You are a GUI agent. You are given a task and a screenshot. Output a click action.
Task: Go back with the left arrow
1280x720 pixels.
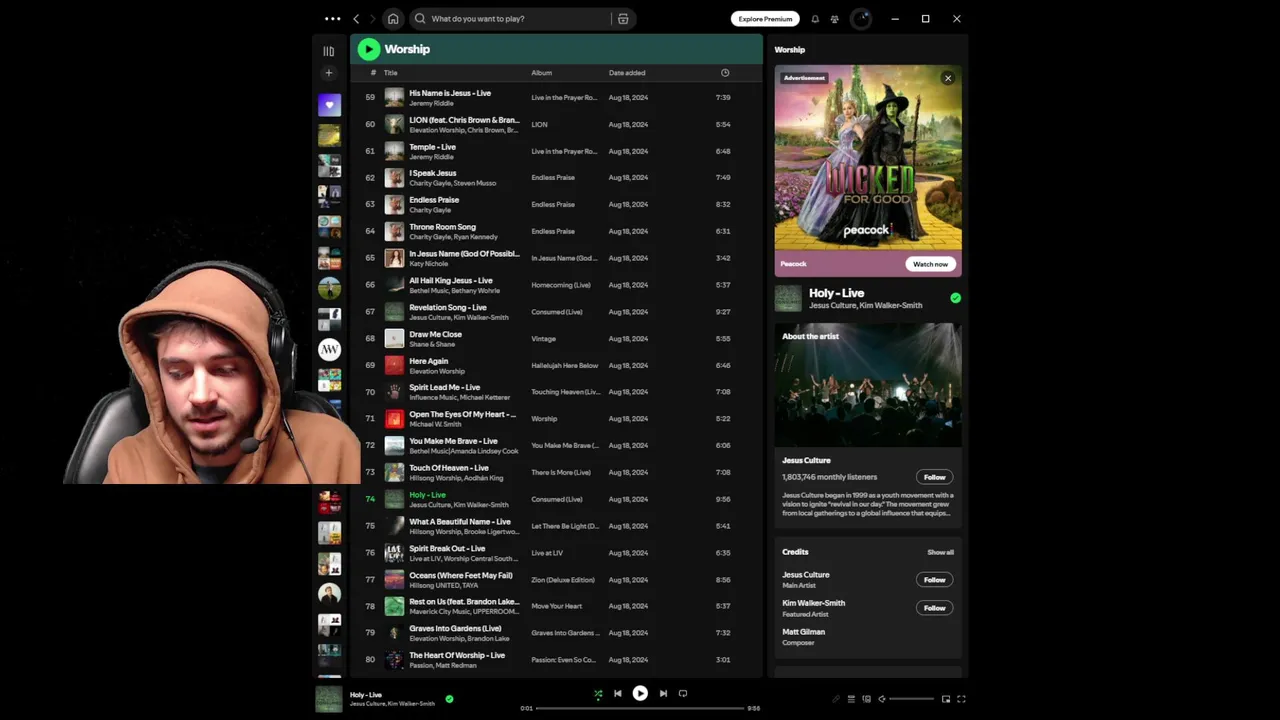(x=356, y=19)
